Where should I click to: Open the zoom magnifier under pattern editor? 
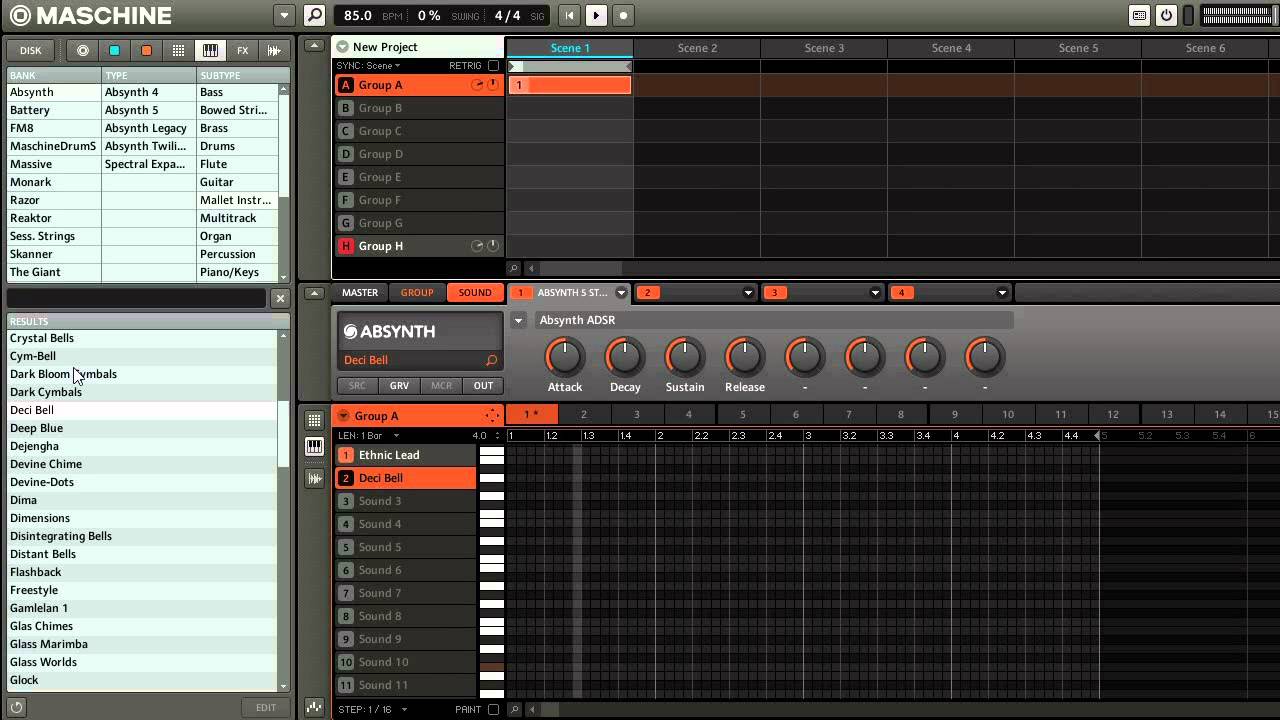514,709
